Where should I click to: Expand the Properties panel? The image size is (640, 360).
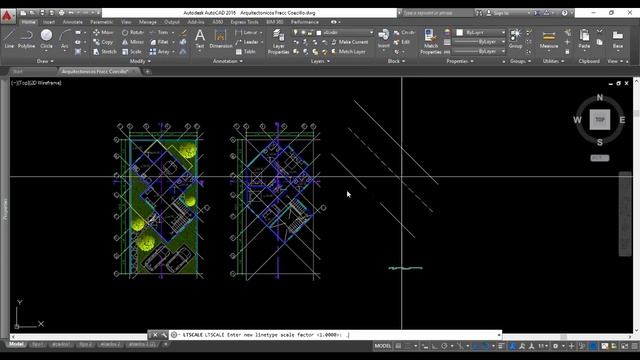coord(460,61)
